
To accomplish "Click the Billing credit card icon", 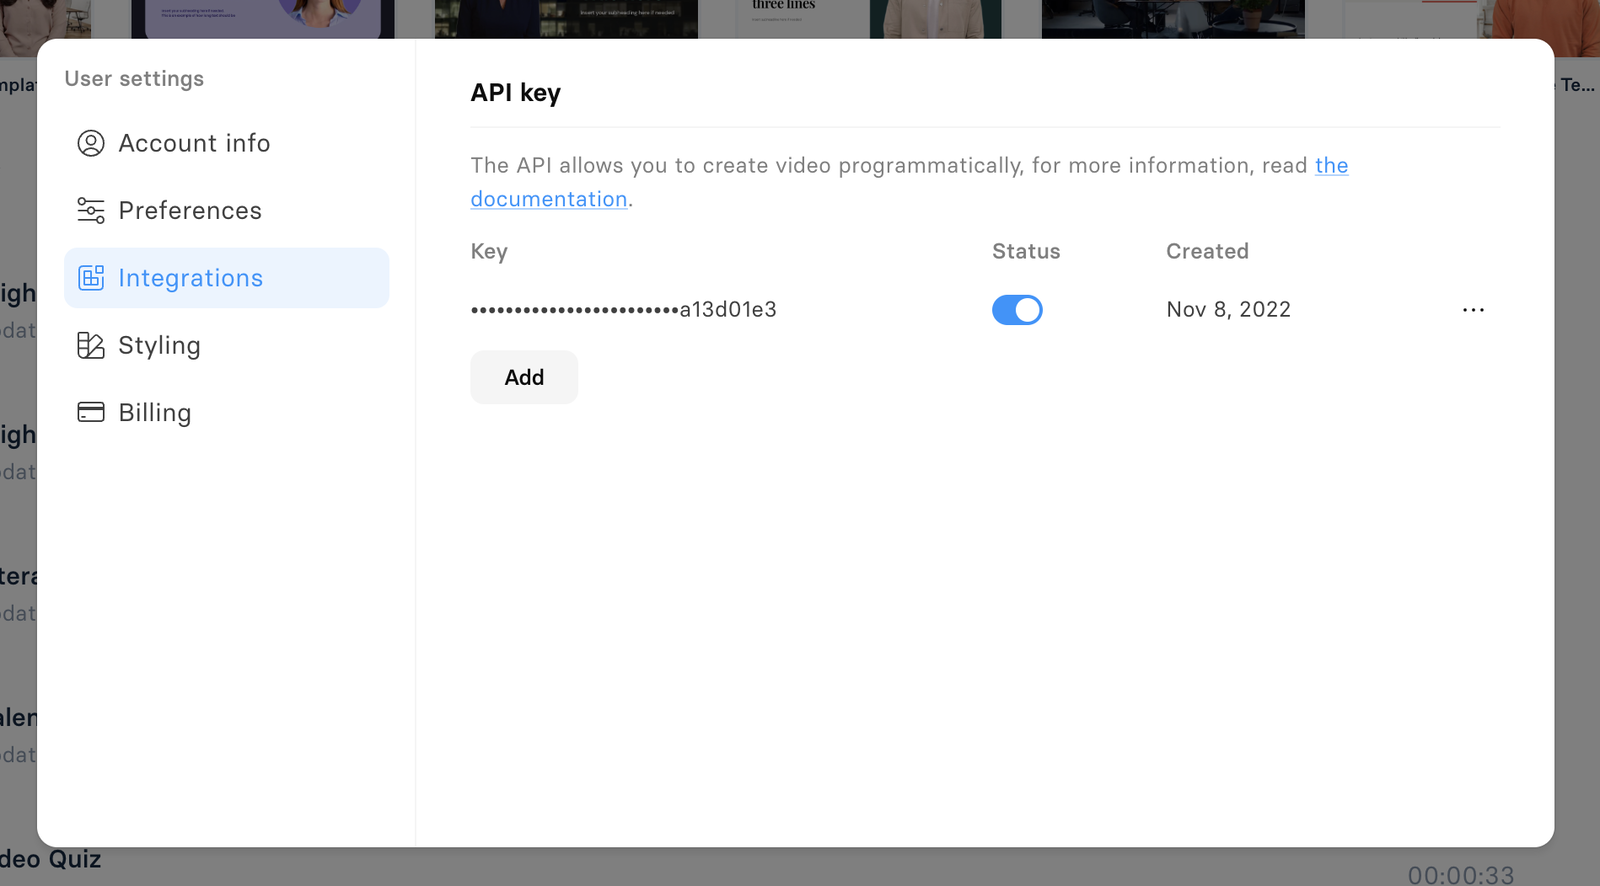I will pyautogui.click(x=91, y=412).
